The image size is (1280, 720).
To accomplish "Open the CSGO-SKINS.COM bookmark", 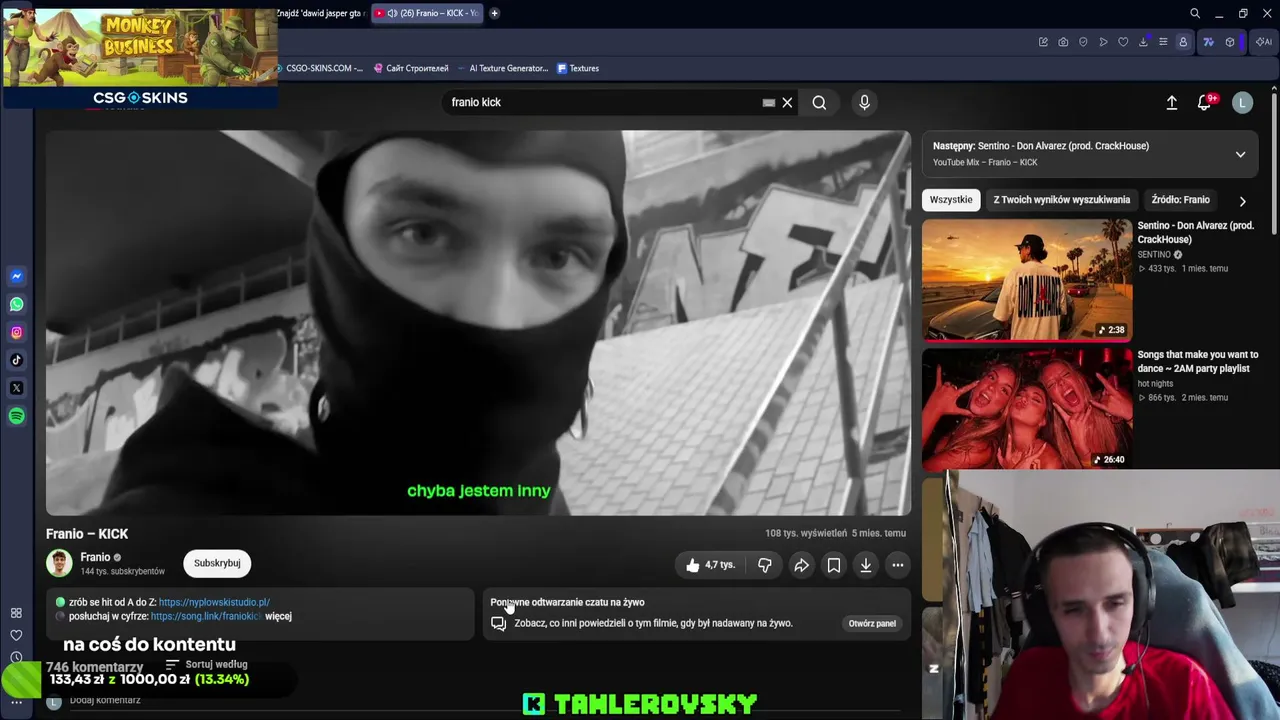I will (x=320, y=68).
